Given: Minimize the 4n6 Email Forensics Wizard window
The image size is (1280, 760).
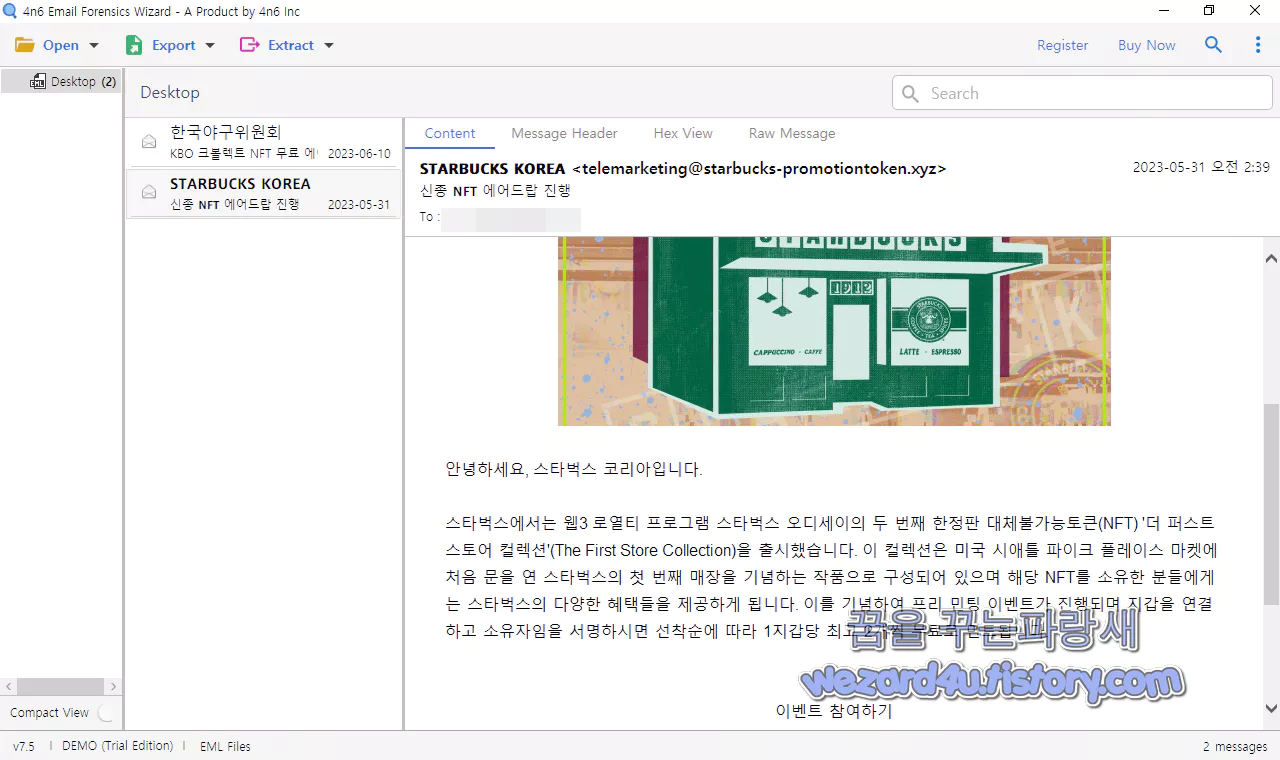Looking at the screenshot, I should point(1163,11).
